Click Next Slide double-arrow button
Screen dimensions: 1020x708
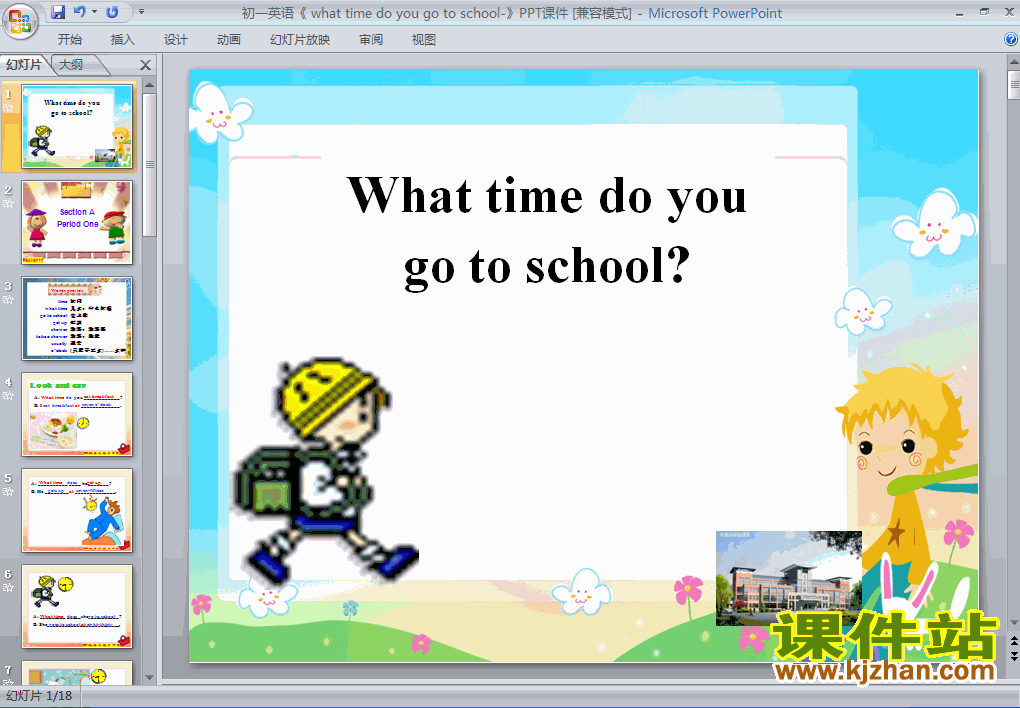[x=1013, y=655]
